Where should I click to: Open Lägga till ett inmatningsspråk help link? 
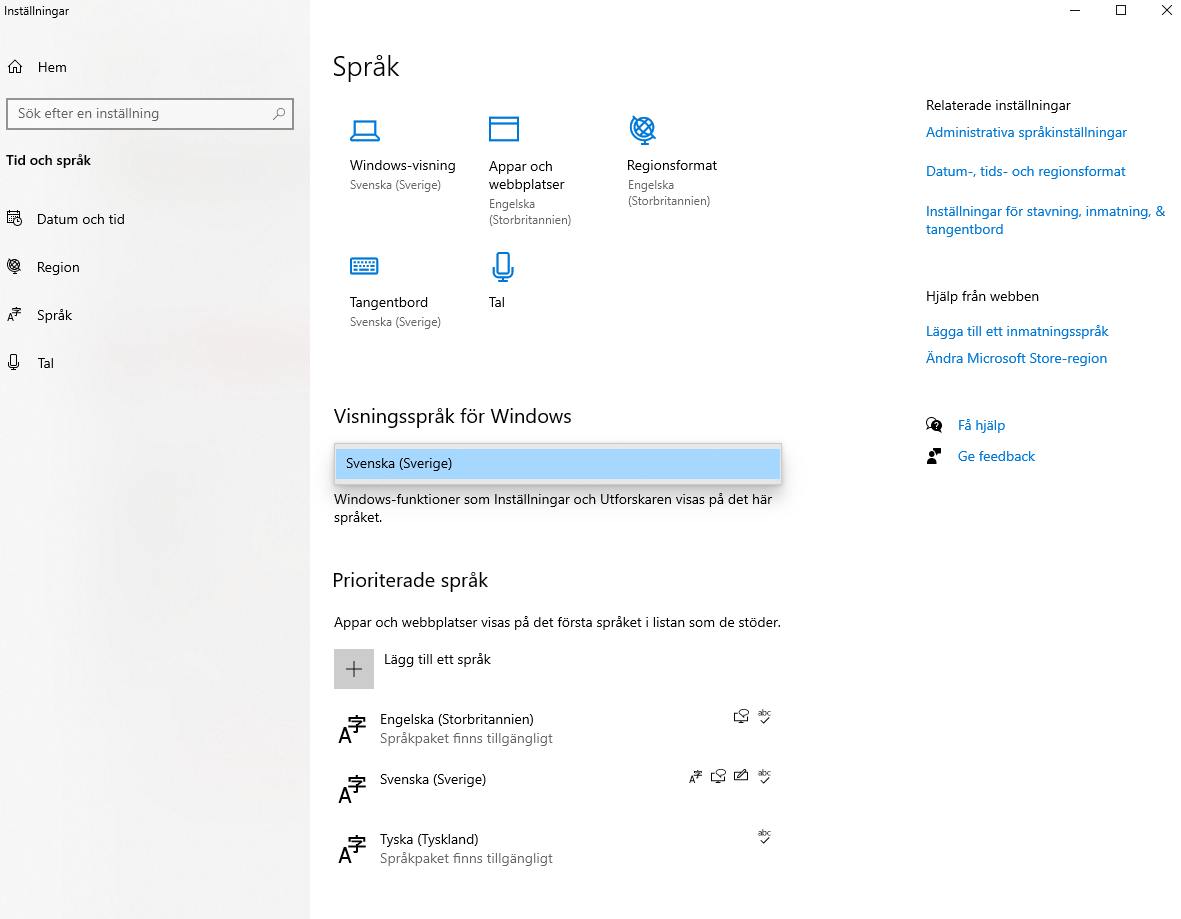pos(1017,331)
